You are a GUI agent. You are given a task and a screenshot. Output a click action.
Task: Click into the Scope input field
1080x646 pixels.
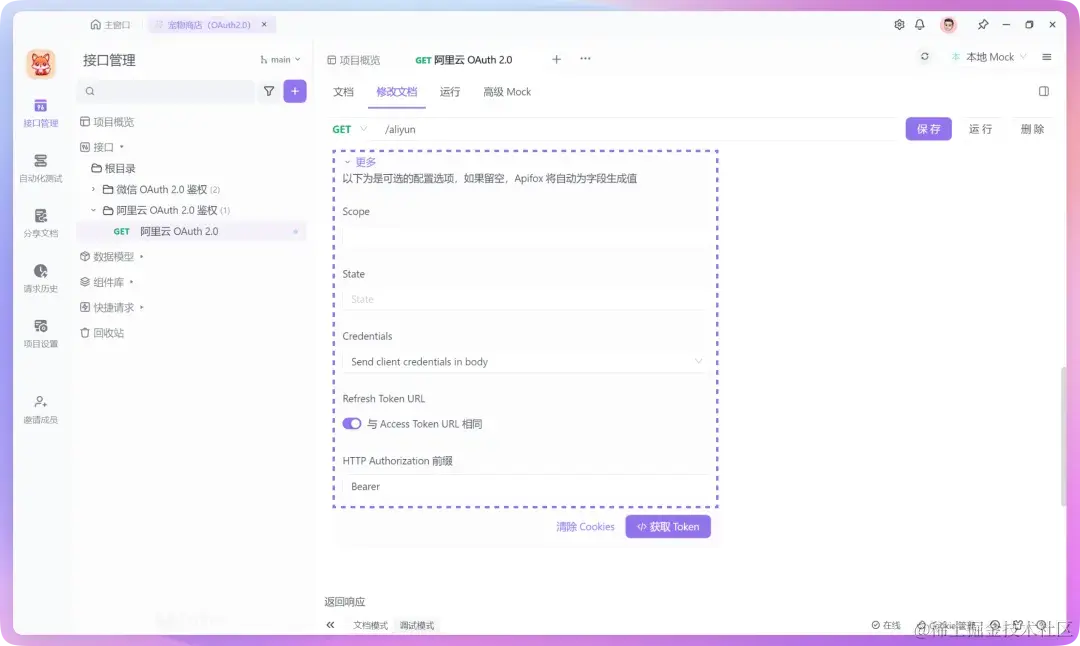pos(526,237)
